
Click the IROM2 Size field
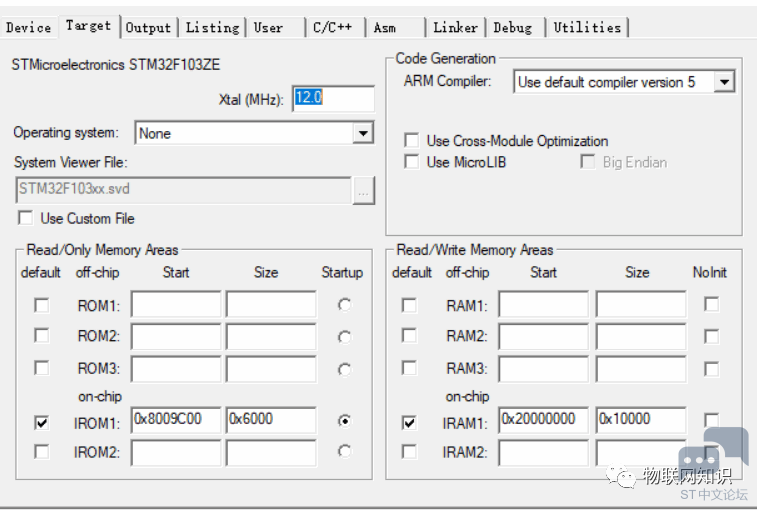pos(271,453)
